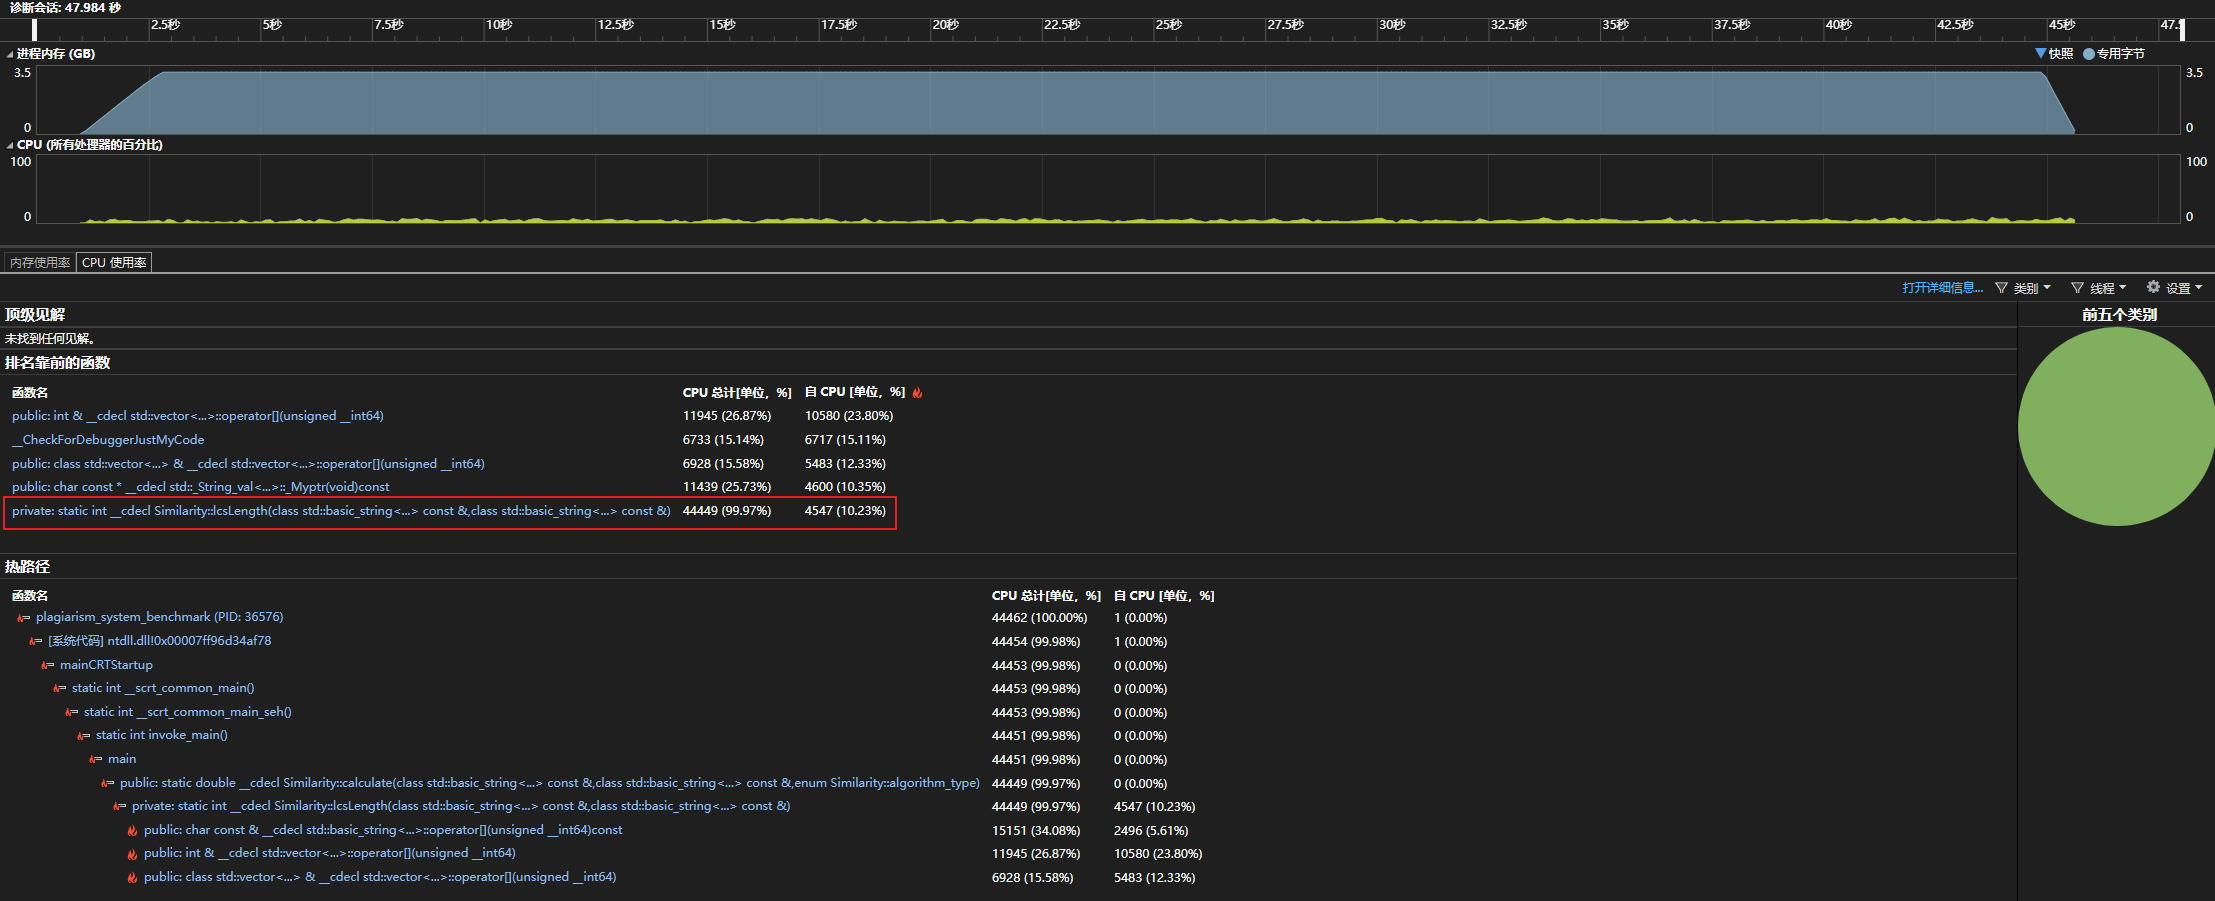Click hot path CPU 总计 column header

[x=1046, y=596]
